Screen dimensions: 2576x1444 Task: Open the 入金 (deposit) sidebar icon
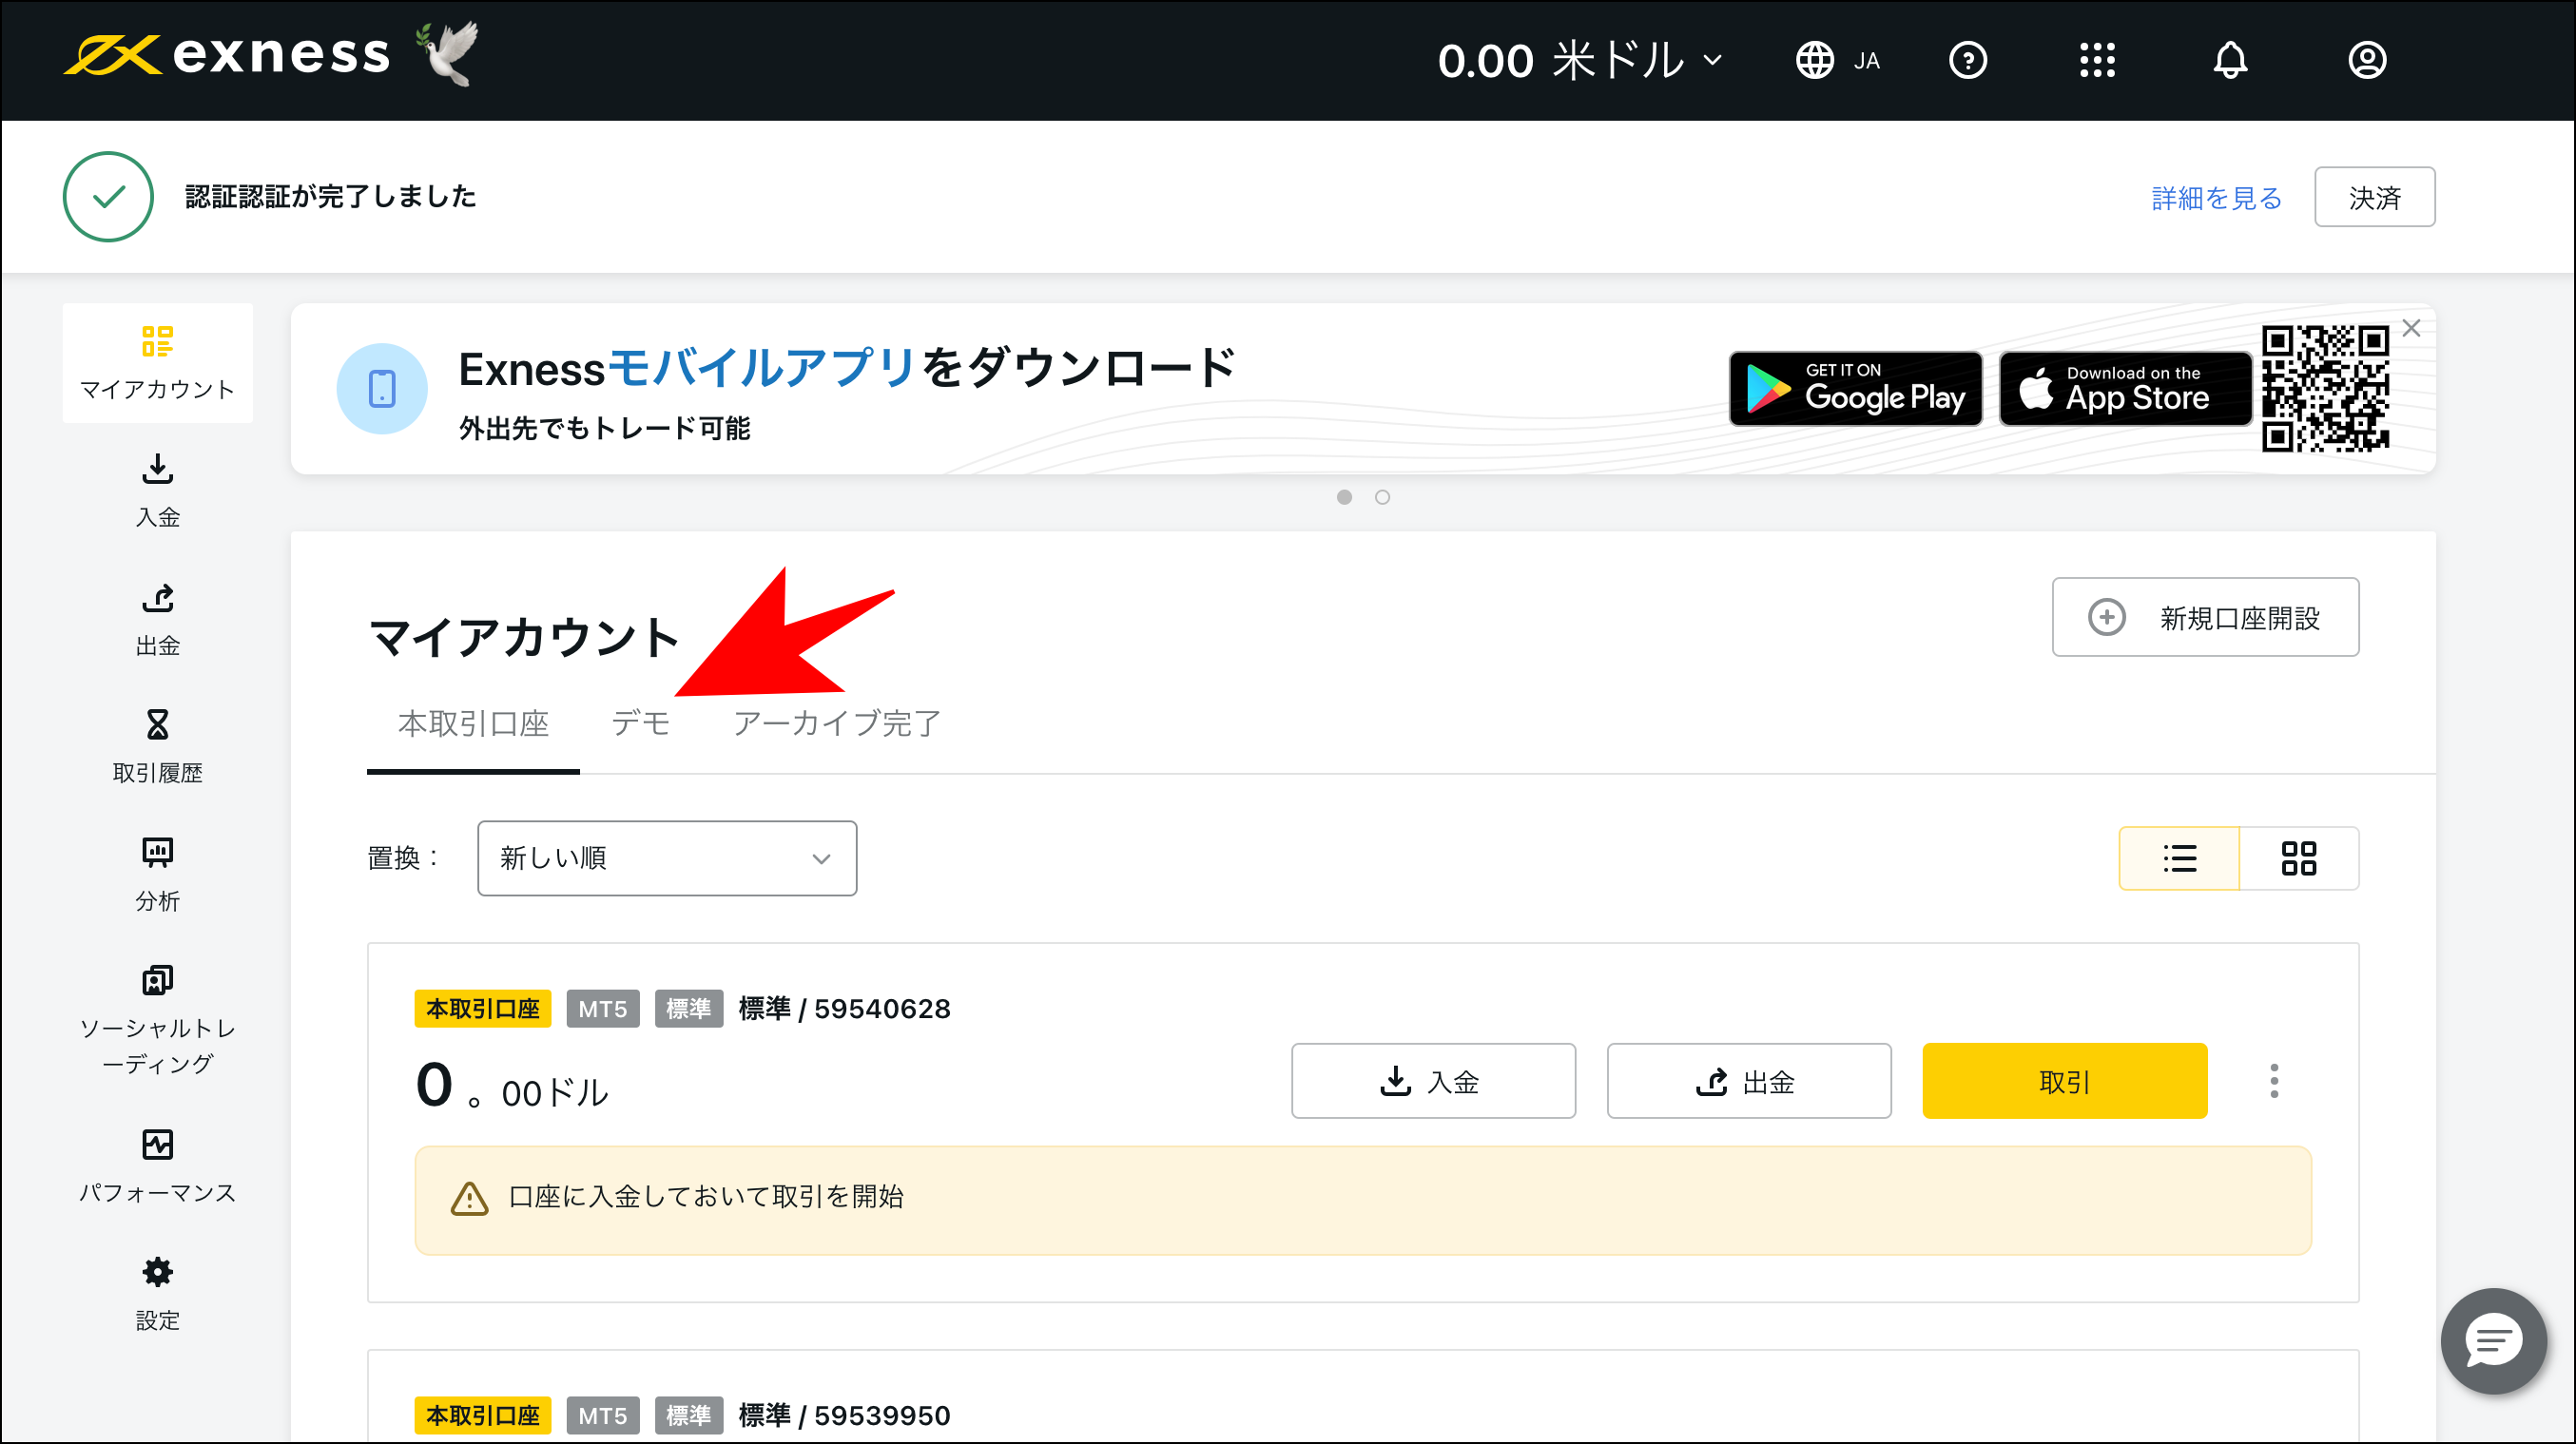tap(157, 490)
